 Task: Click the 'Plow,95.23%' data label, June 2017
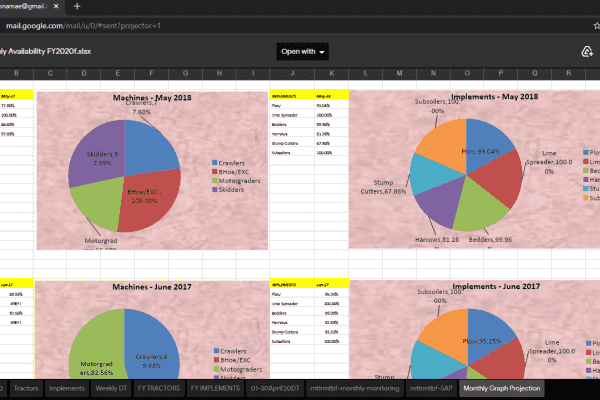(x=481, y=341)
